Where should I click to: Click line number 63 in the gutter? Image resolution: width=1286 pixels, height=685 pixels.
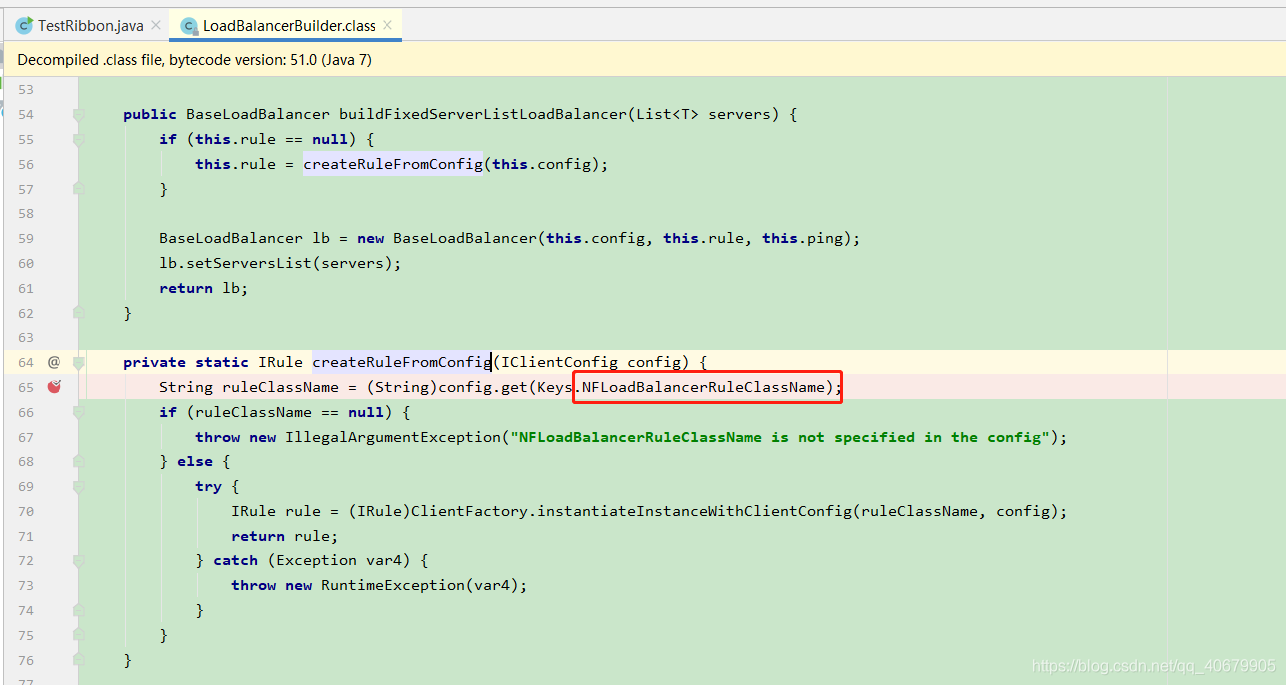(26, 337)
